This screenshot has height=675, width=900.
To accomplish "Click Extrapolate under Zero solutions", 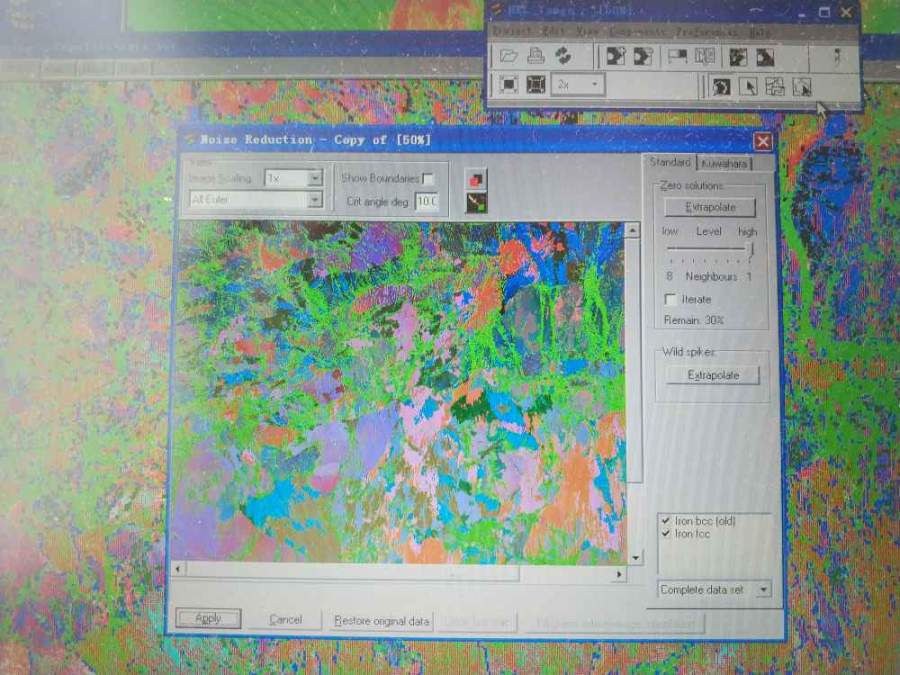I will coord(710,207).
